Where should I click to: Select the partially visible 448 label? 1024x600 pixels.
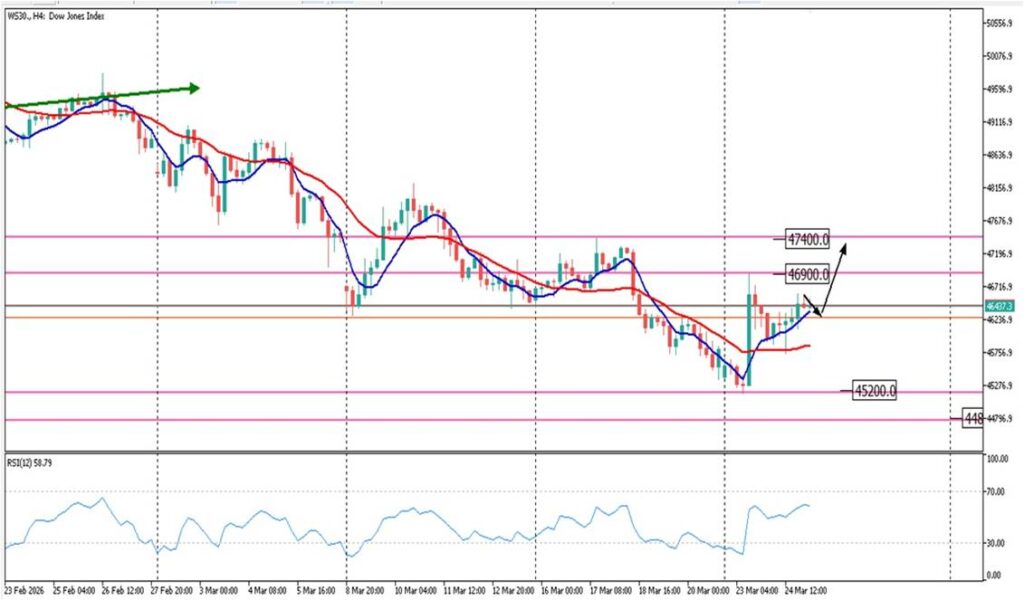click(972, 418)
